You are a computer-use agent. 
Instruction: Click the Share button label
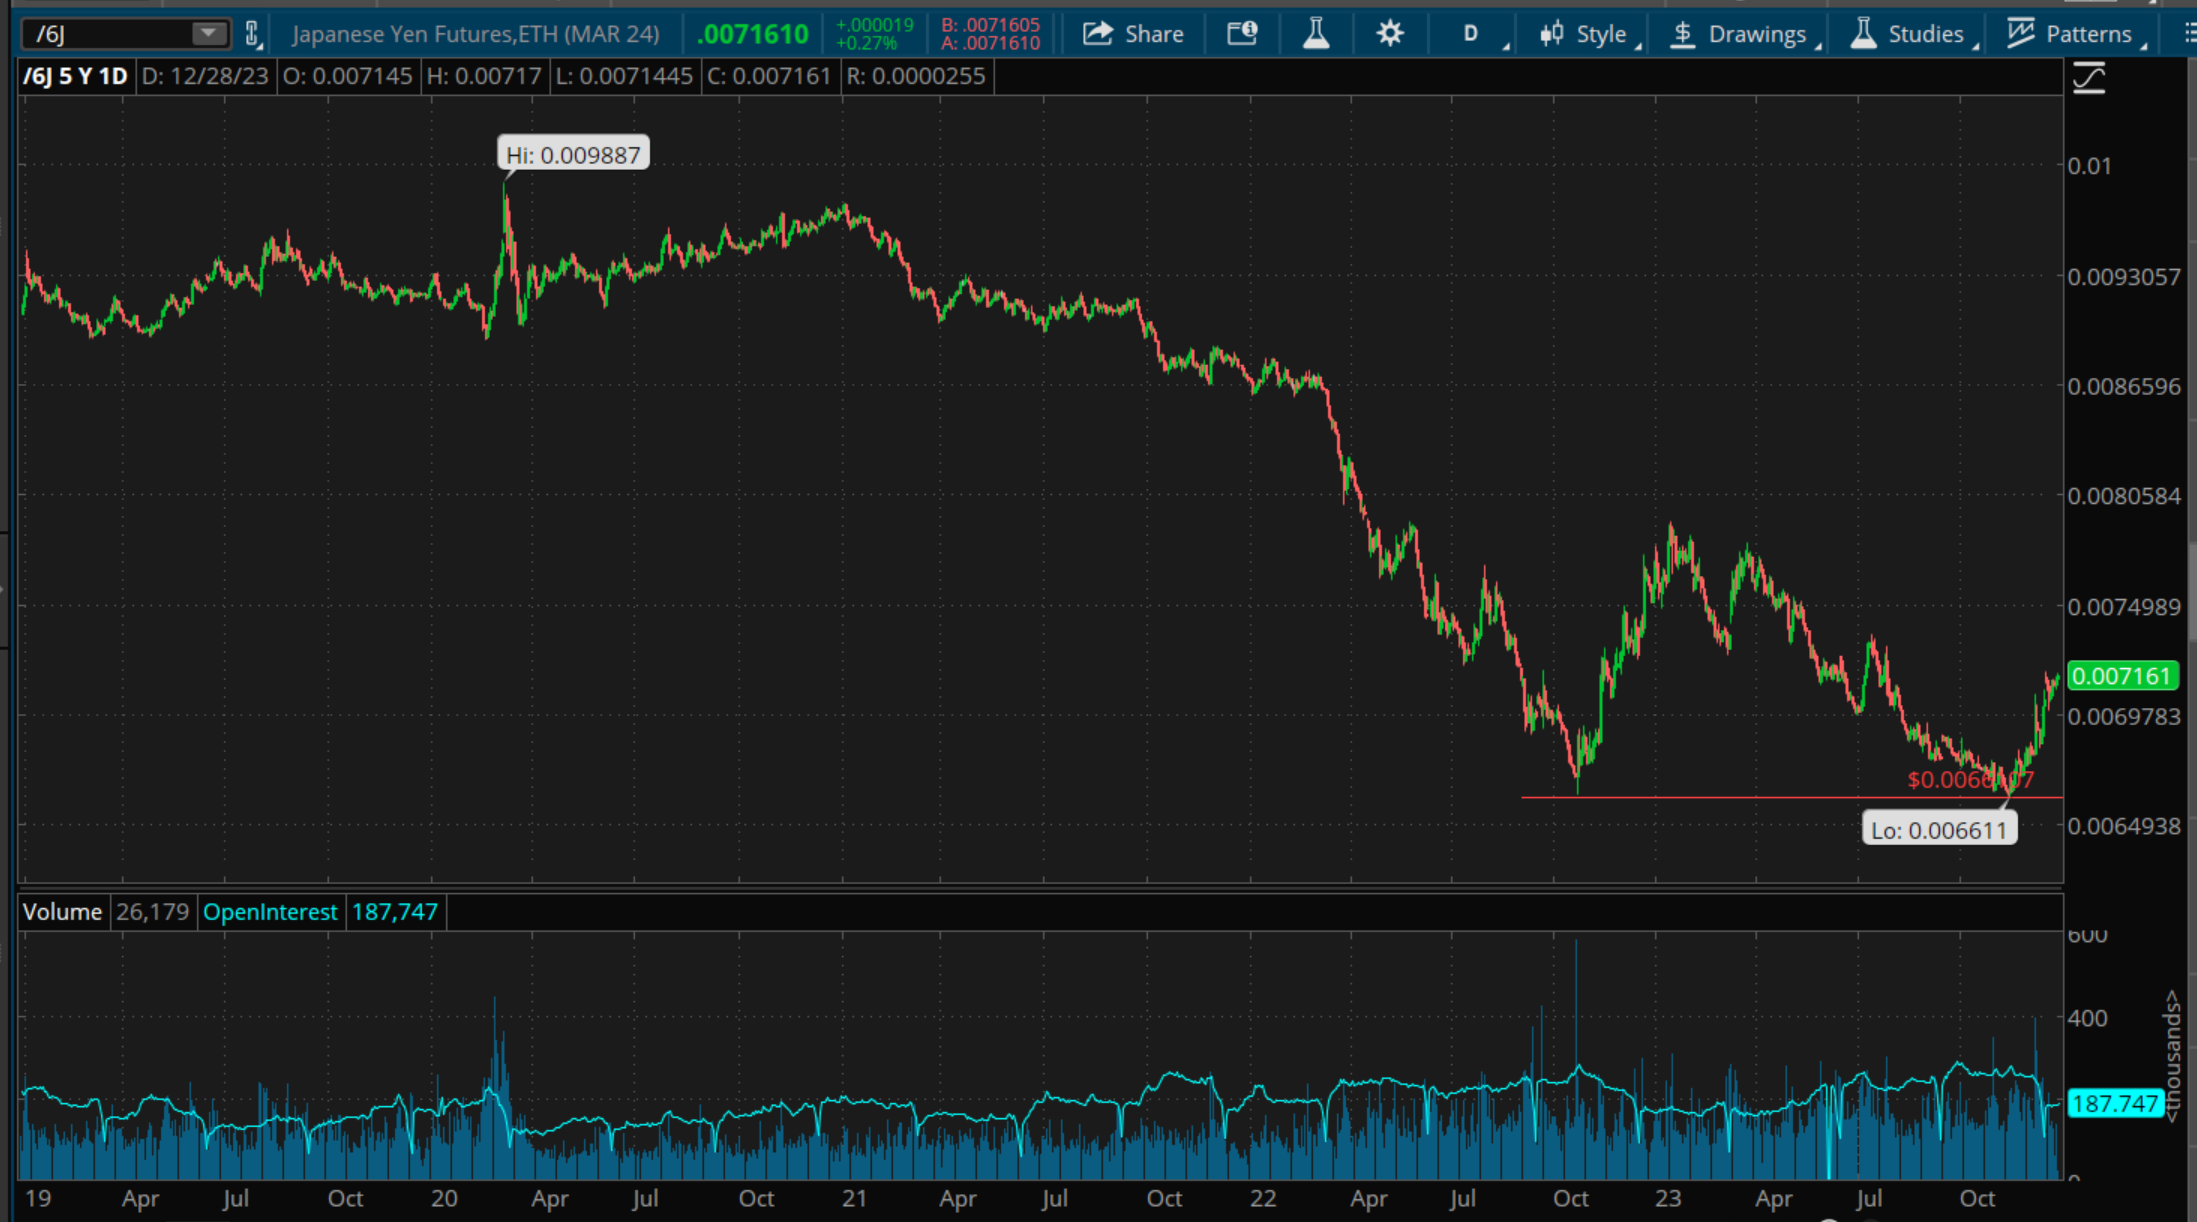pyautogui.click(x=1154, y=34)
